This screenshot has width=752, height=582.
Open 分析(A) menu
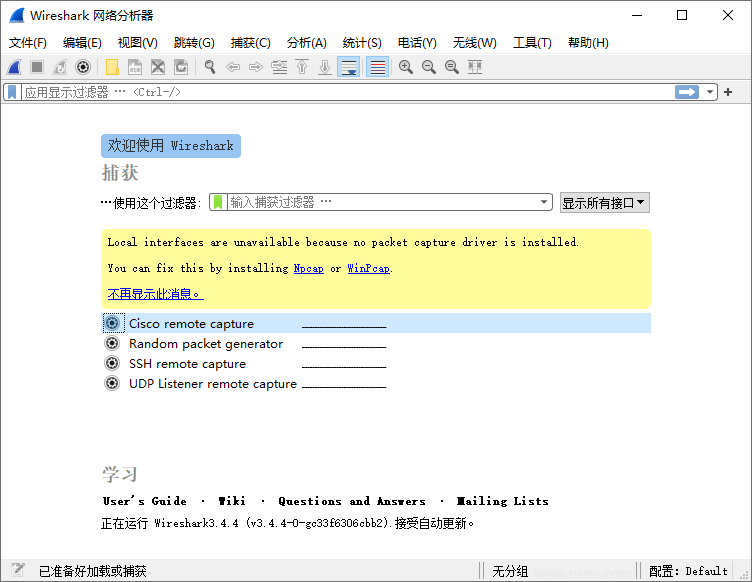[x=306, y=43]
